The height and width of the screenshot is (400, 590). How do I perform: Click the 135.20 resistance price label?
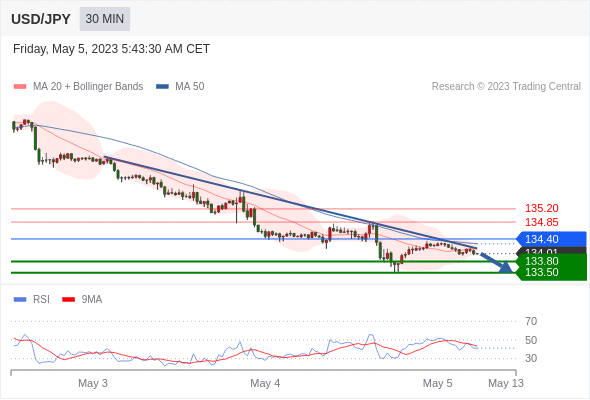coord(541,208)
